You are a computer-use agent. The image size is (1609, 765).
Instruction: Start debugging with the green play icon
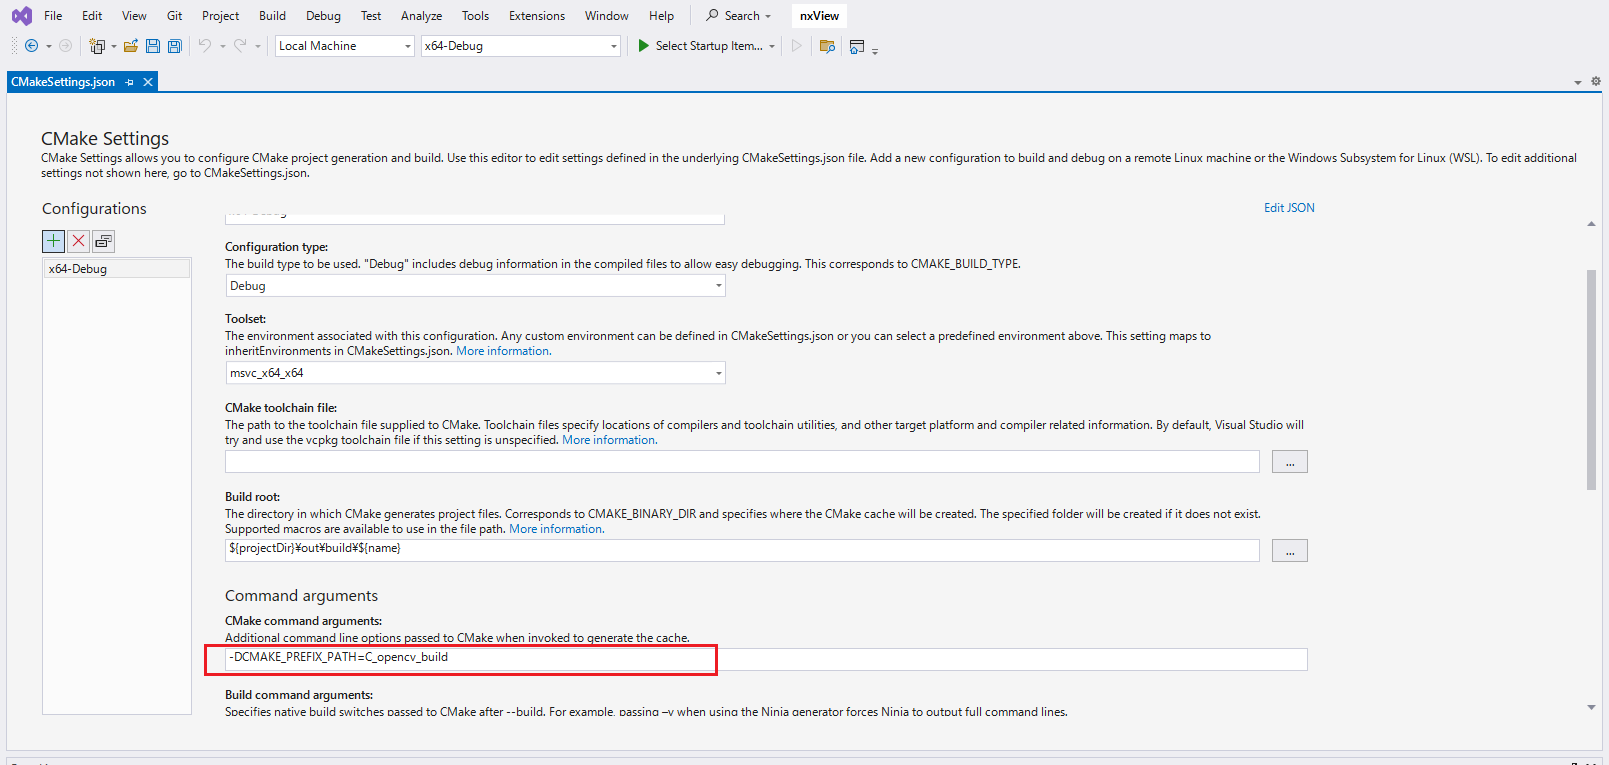pyautogui.click(x=644, y=46)
